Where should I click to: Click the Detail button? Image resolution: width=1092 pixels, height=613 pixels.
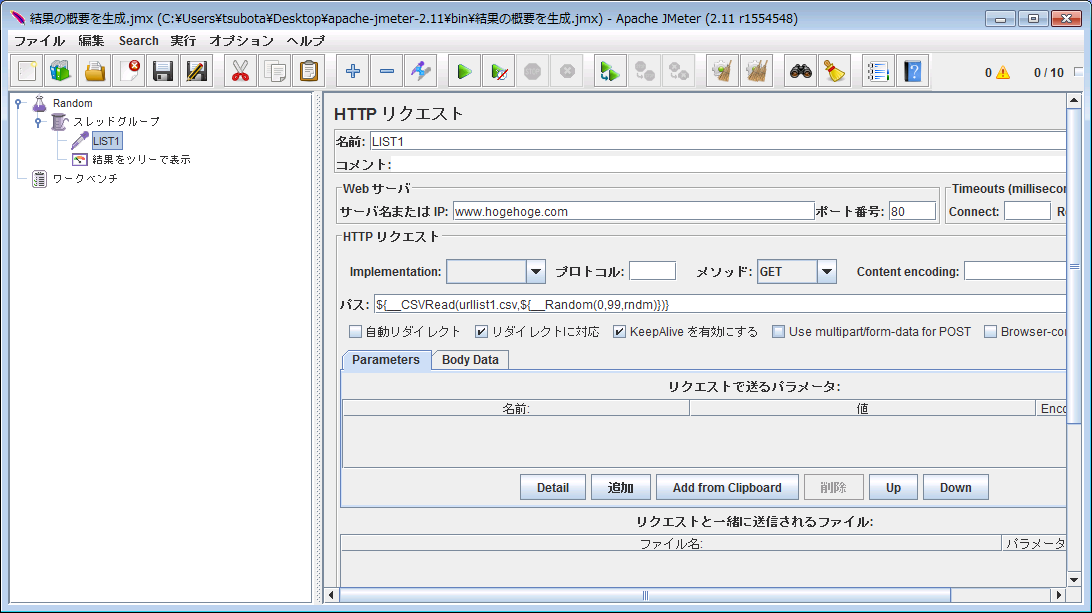coord(553,488)
